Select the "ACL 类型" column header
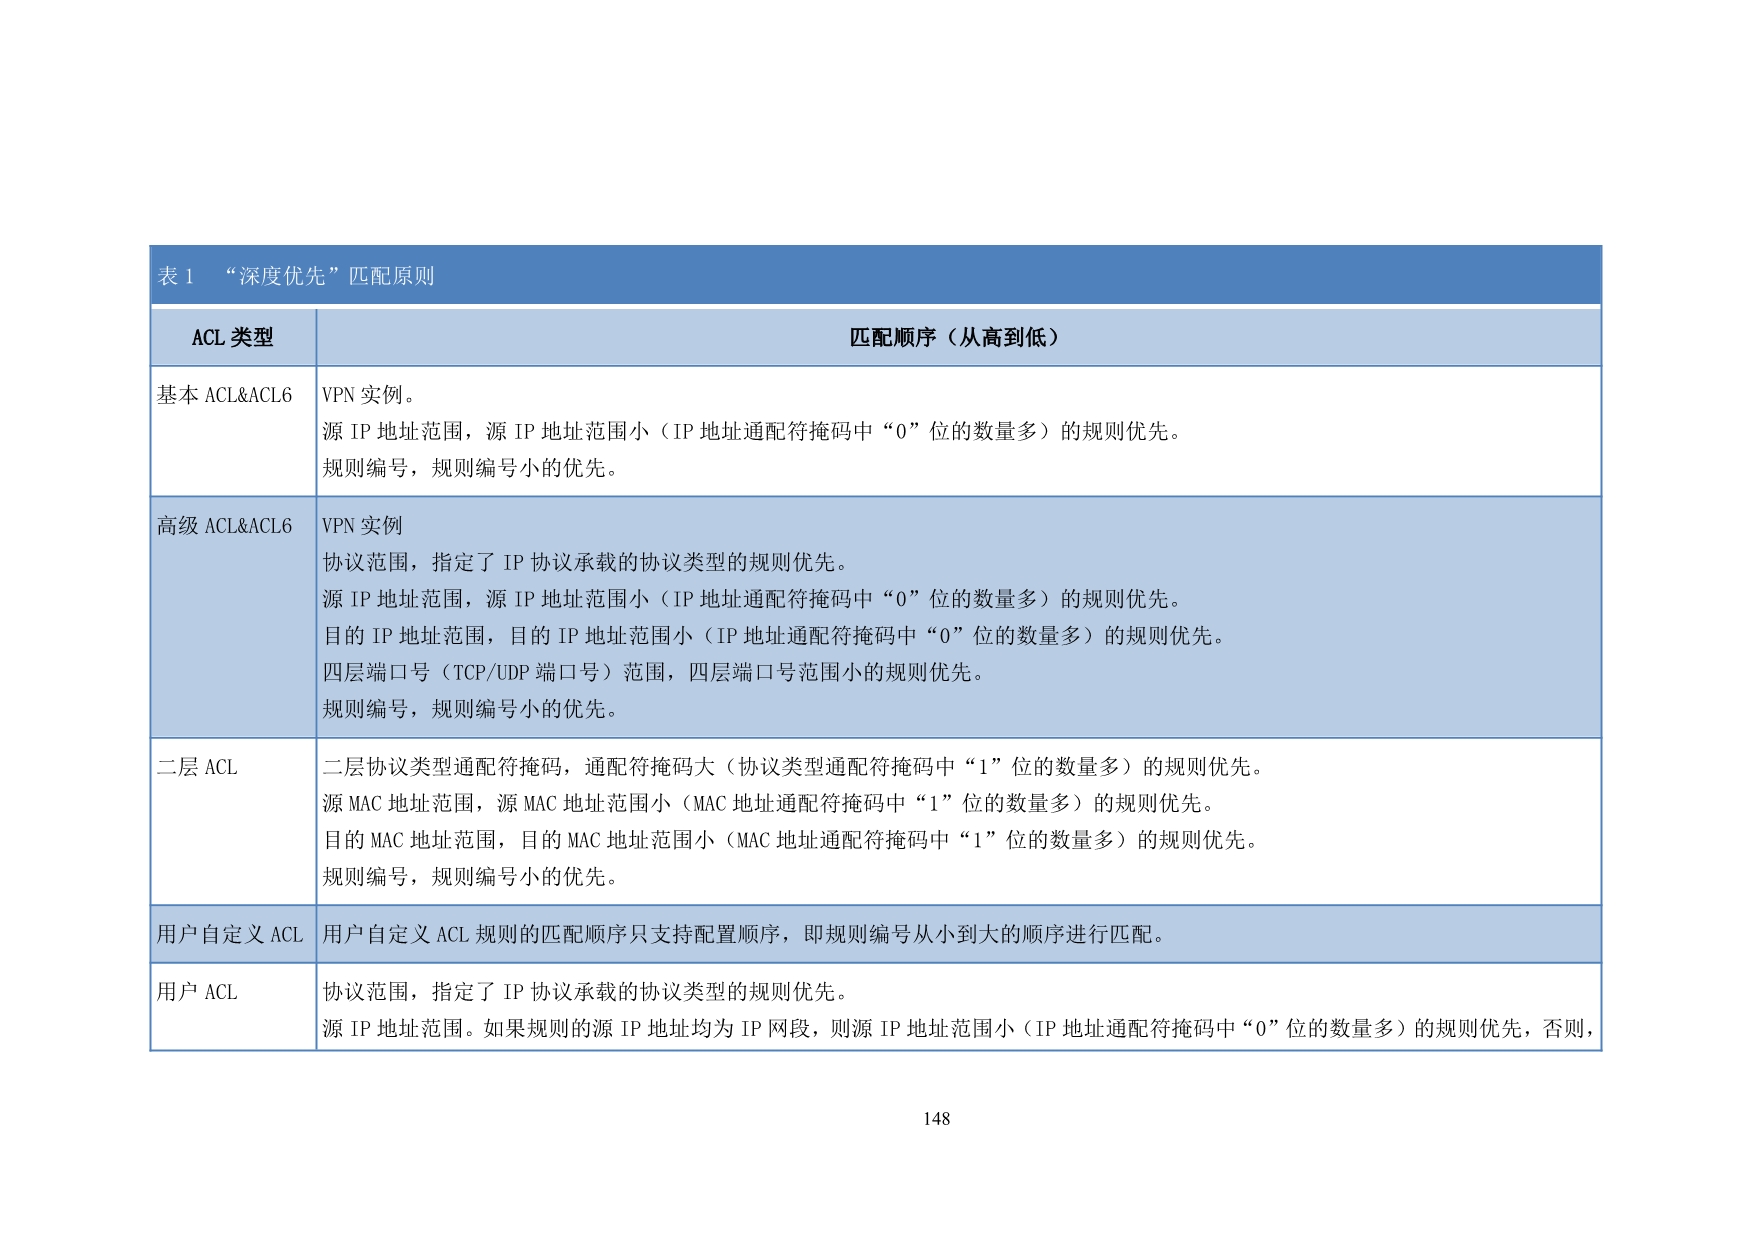Image resolution: width=1753 pixels, height=1240 pixels. coord(232,338)
